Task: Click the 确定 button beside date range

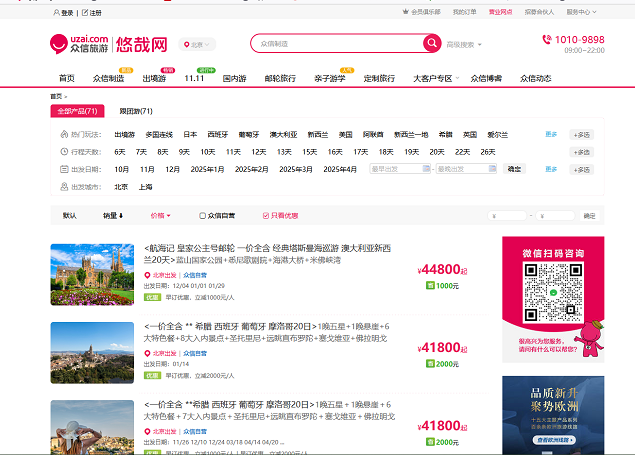Action: click(x=514, y=169)
